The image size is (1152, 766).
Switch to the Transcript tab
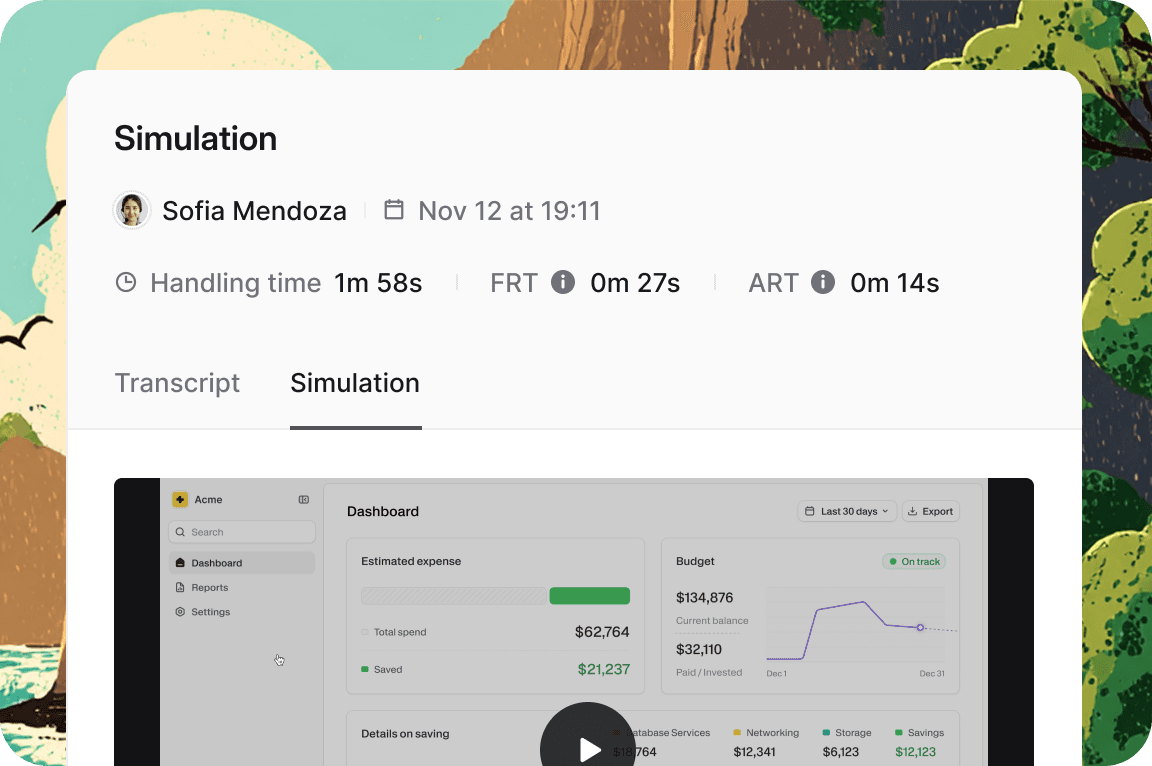pos(177,383)
